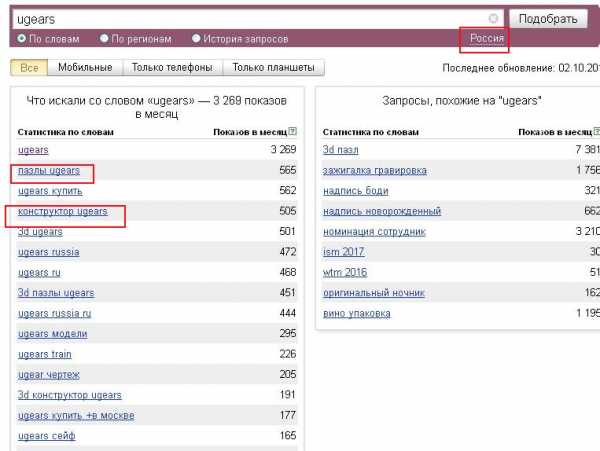The height and width of the screenshot is (451, 600).
Task: Open the зажигалка гравировка link
Action: (375, 170)
